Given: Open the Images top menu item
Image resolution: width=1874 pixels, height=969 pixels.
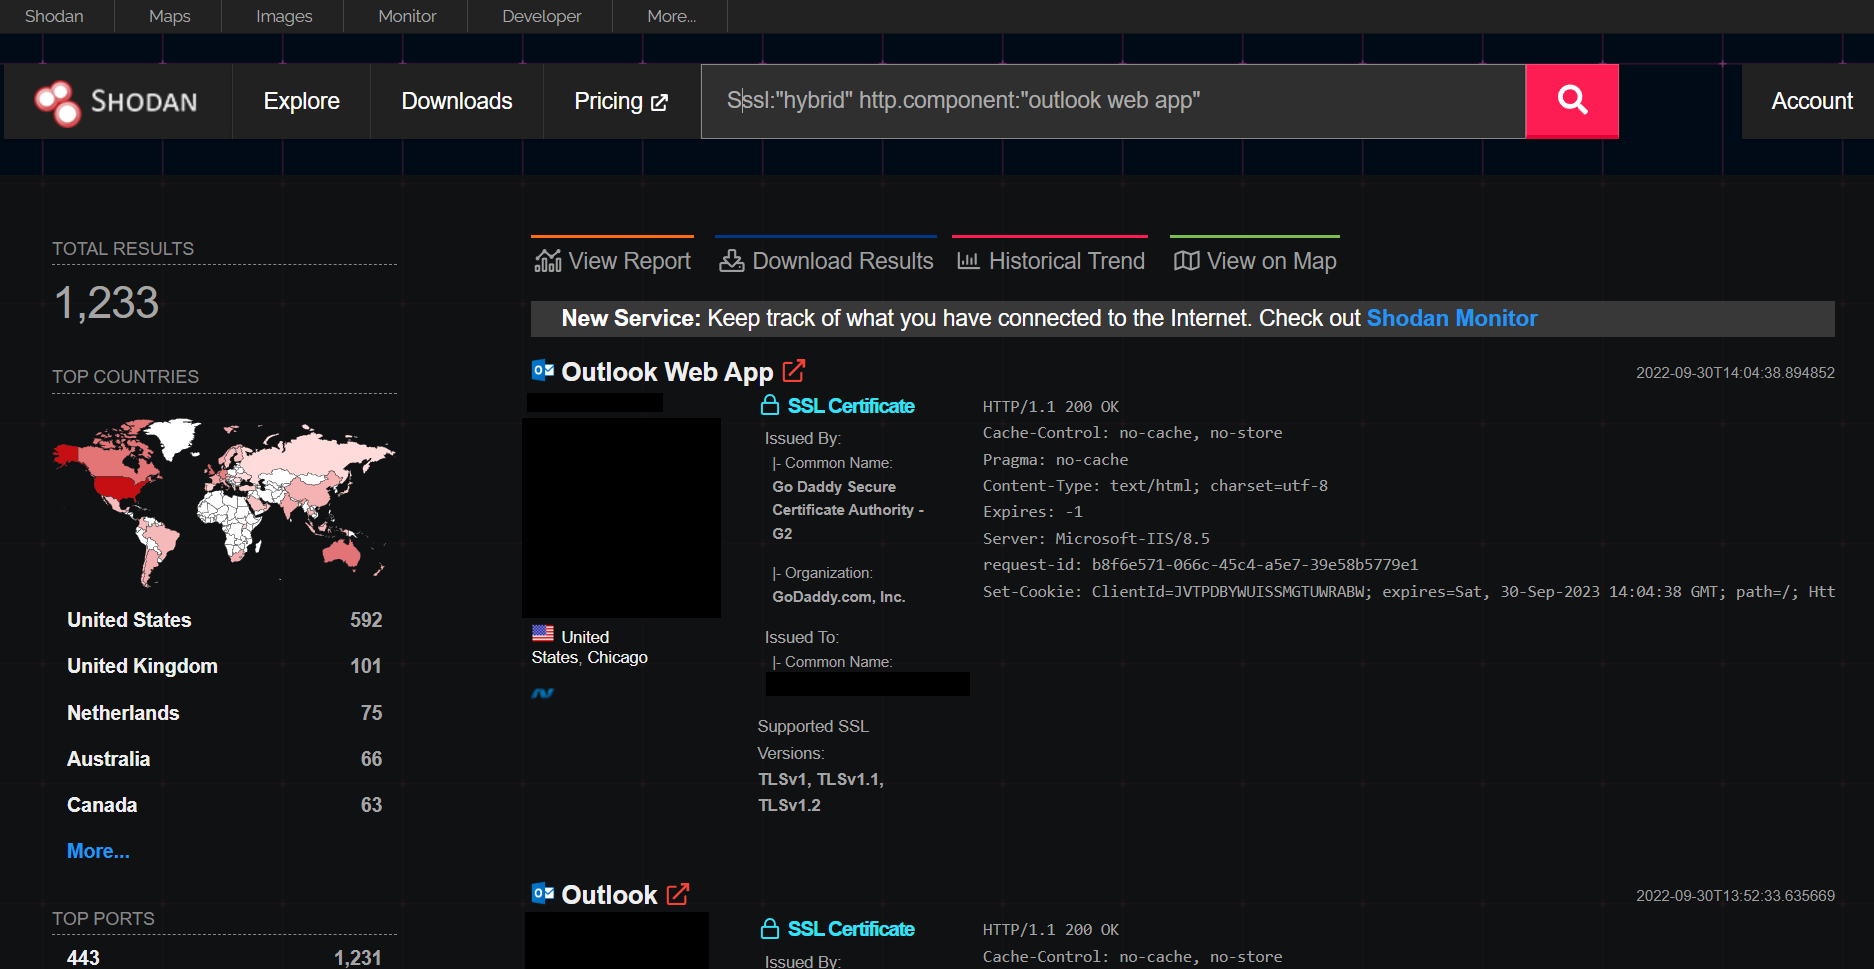Looking at the screenshot, I should point(284,16).
